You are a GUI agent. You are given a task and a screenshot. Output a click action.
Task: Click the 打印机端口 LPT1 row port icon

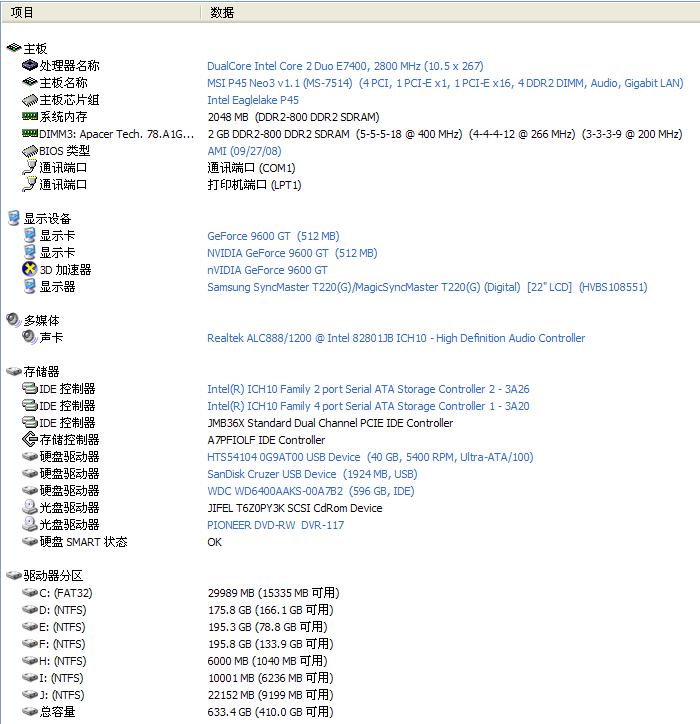coord(30,184)
